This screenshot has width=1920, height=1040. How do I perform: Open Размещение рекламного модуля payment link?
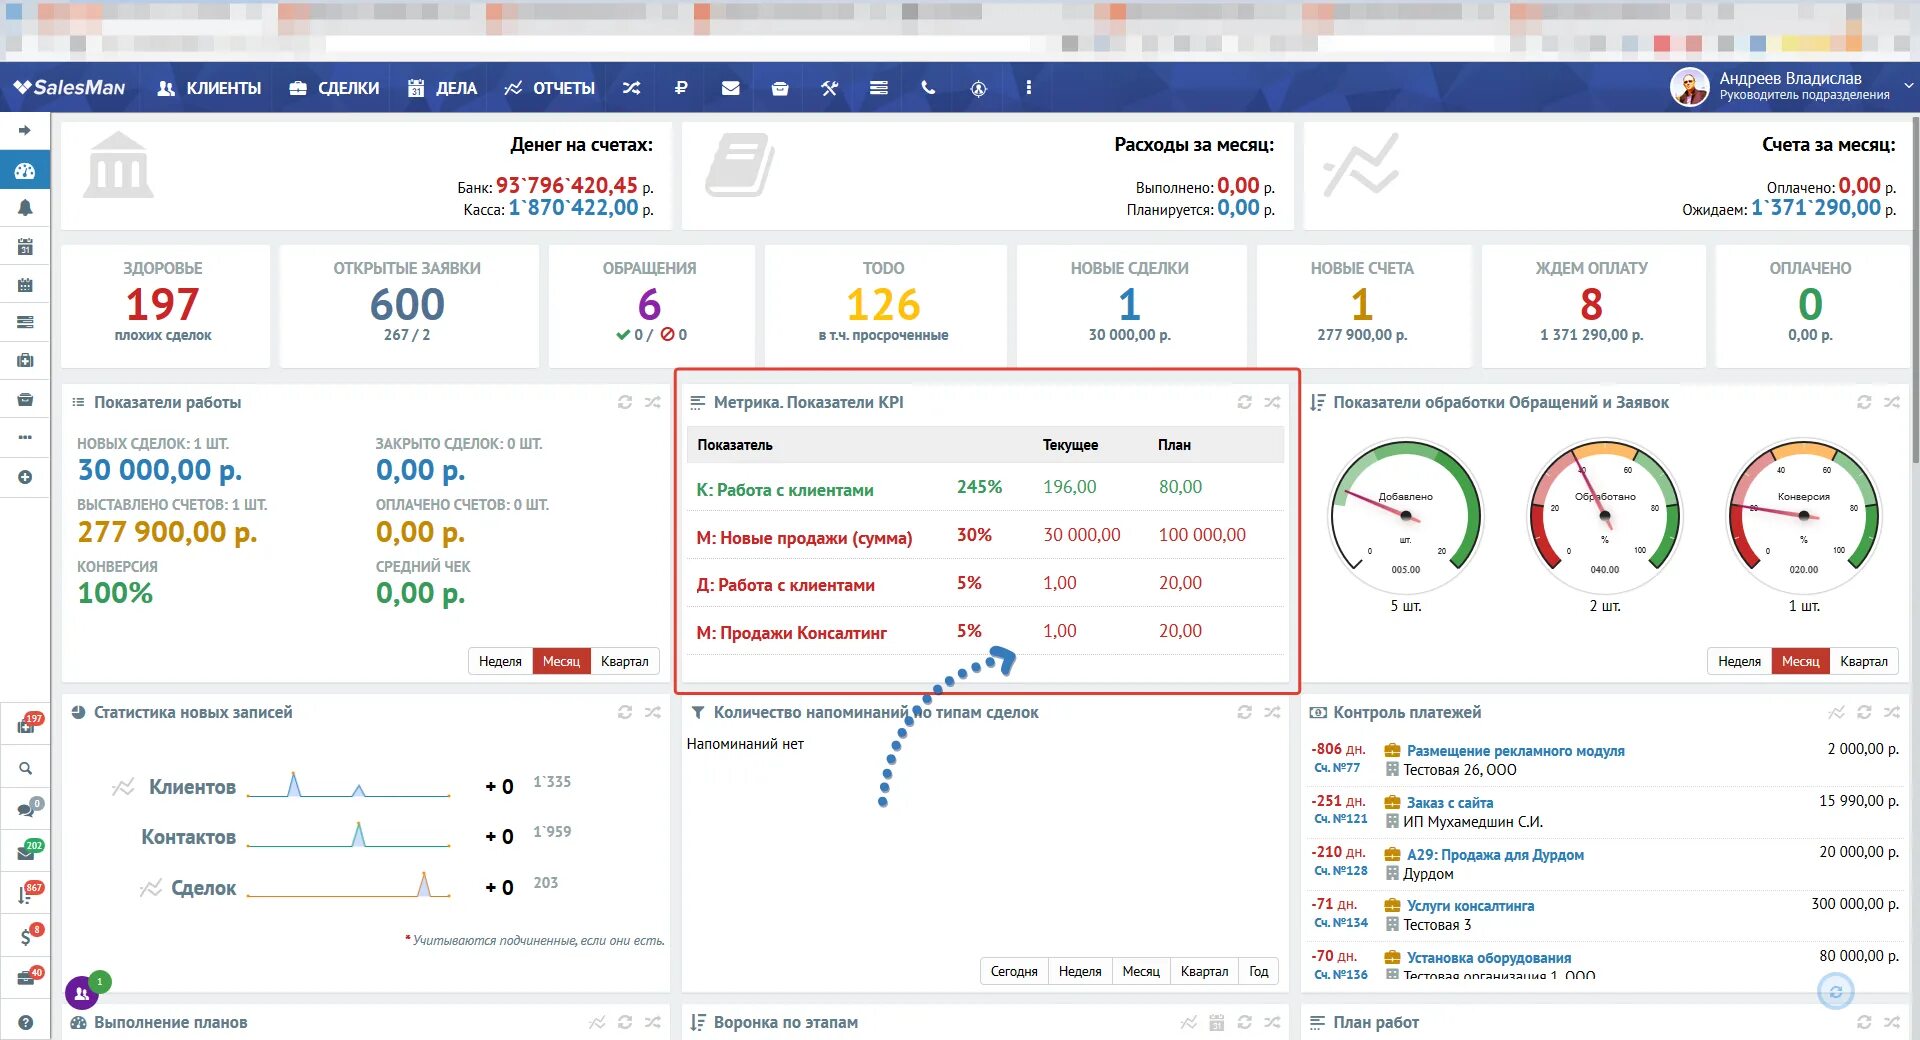coord(1515,751)
